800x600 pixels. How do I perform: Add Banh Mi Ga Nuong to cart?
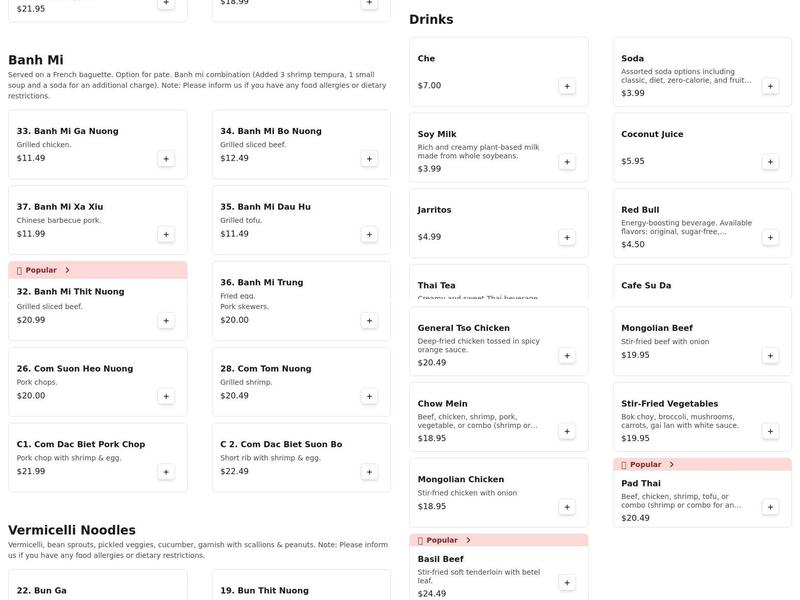click(x=166, y=158)
